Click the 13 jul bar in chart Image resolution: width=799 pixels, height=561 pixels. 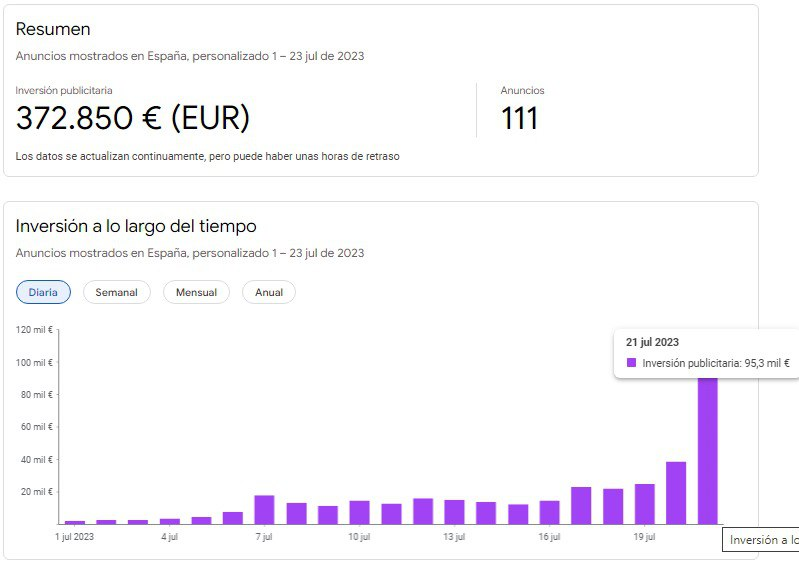(x=454, y=512)
